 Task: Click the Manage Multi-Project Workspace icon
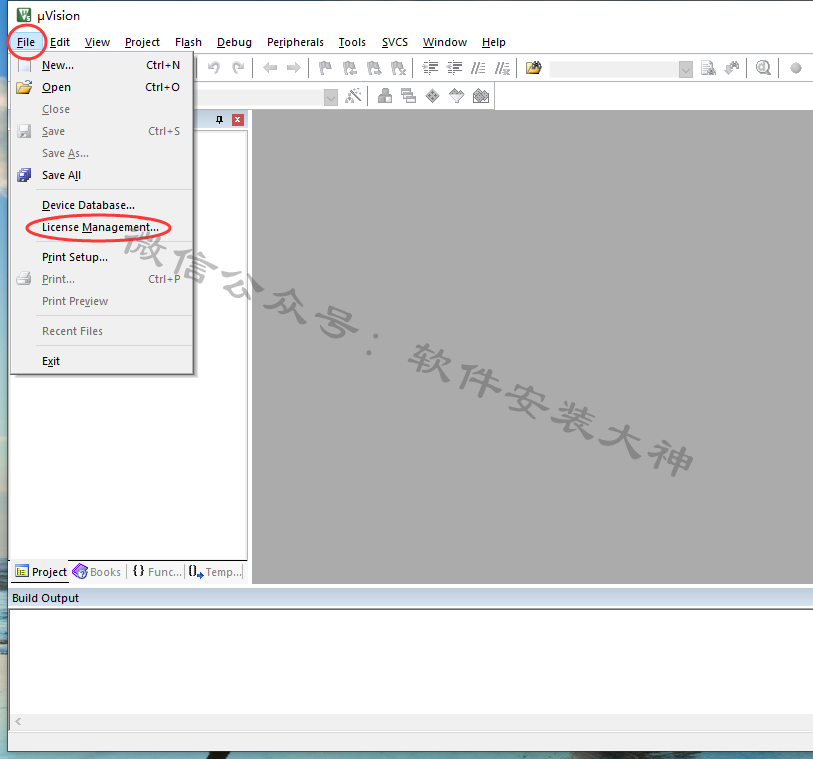tap(409, 96)
